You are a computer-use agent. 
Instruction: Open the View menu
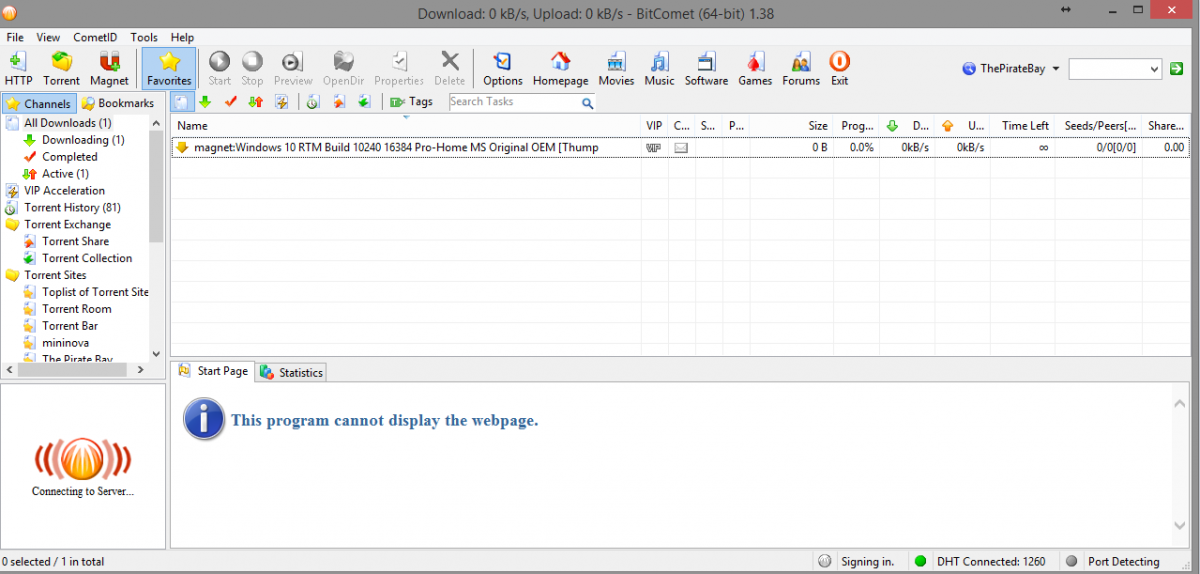click(48, 37)
